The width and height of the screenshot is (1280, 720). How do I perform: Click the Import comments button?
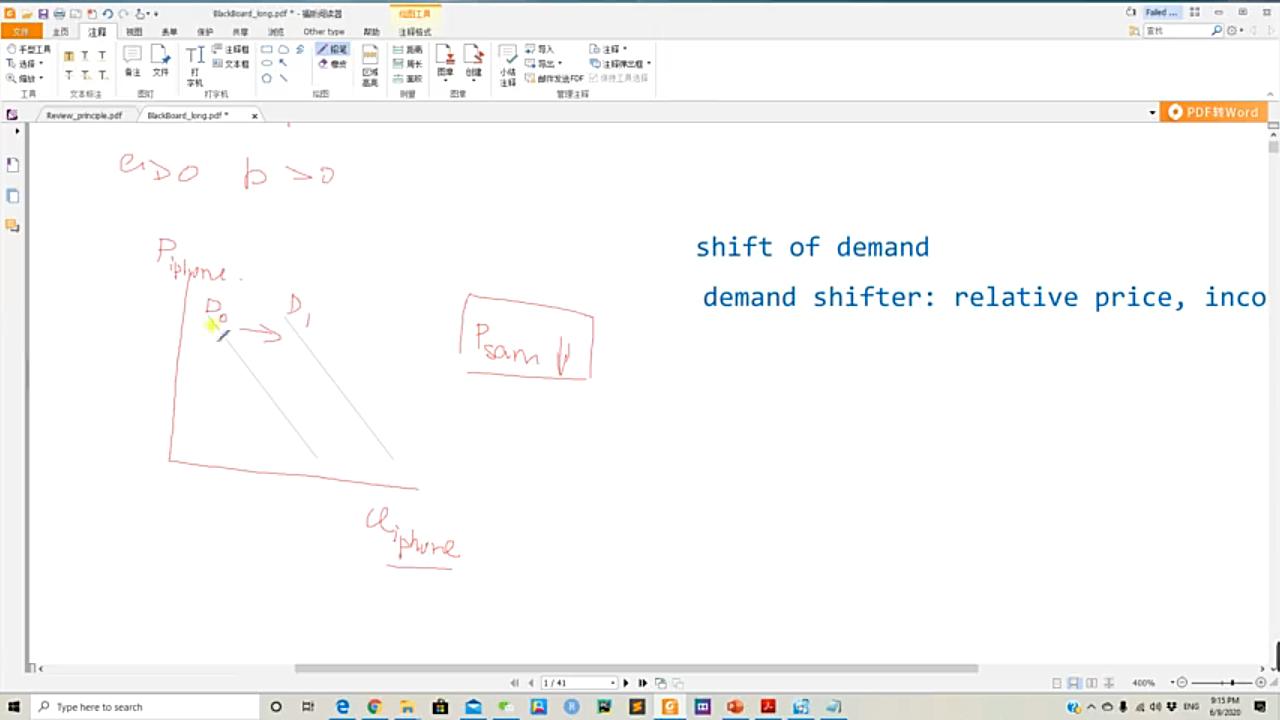pos(540,49)
